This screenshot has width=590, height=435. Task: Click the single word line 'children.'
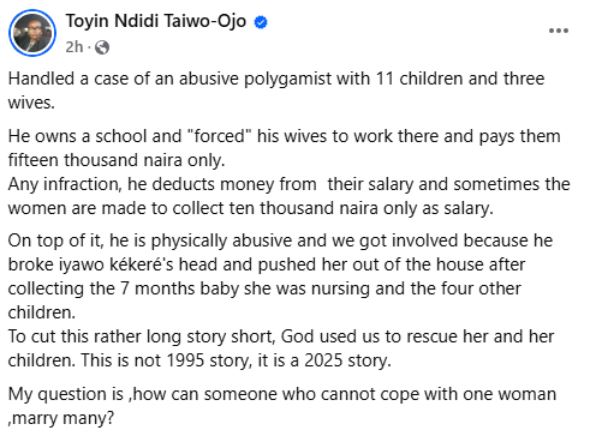tap(42, 313)
